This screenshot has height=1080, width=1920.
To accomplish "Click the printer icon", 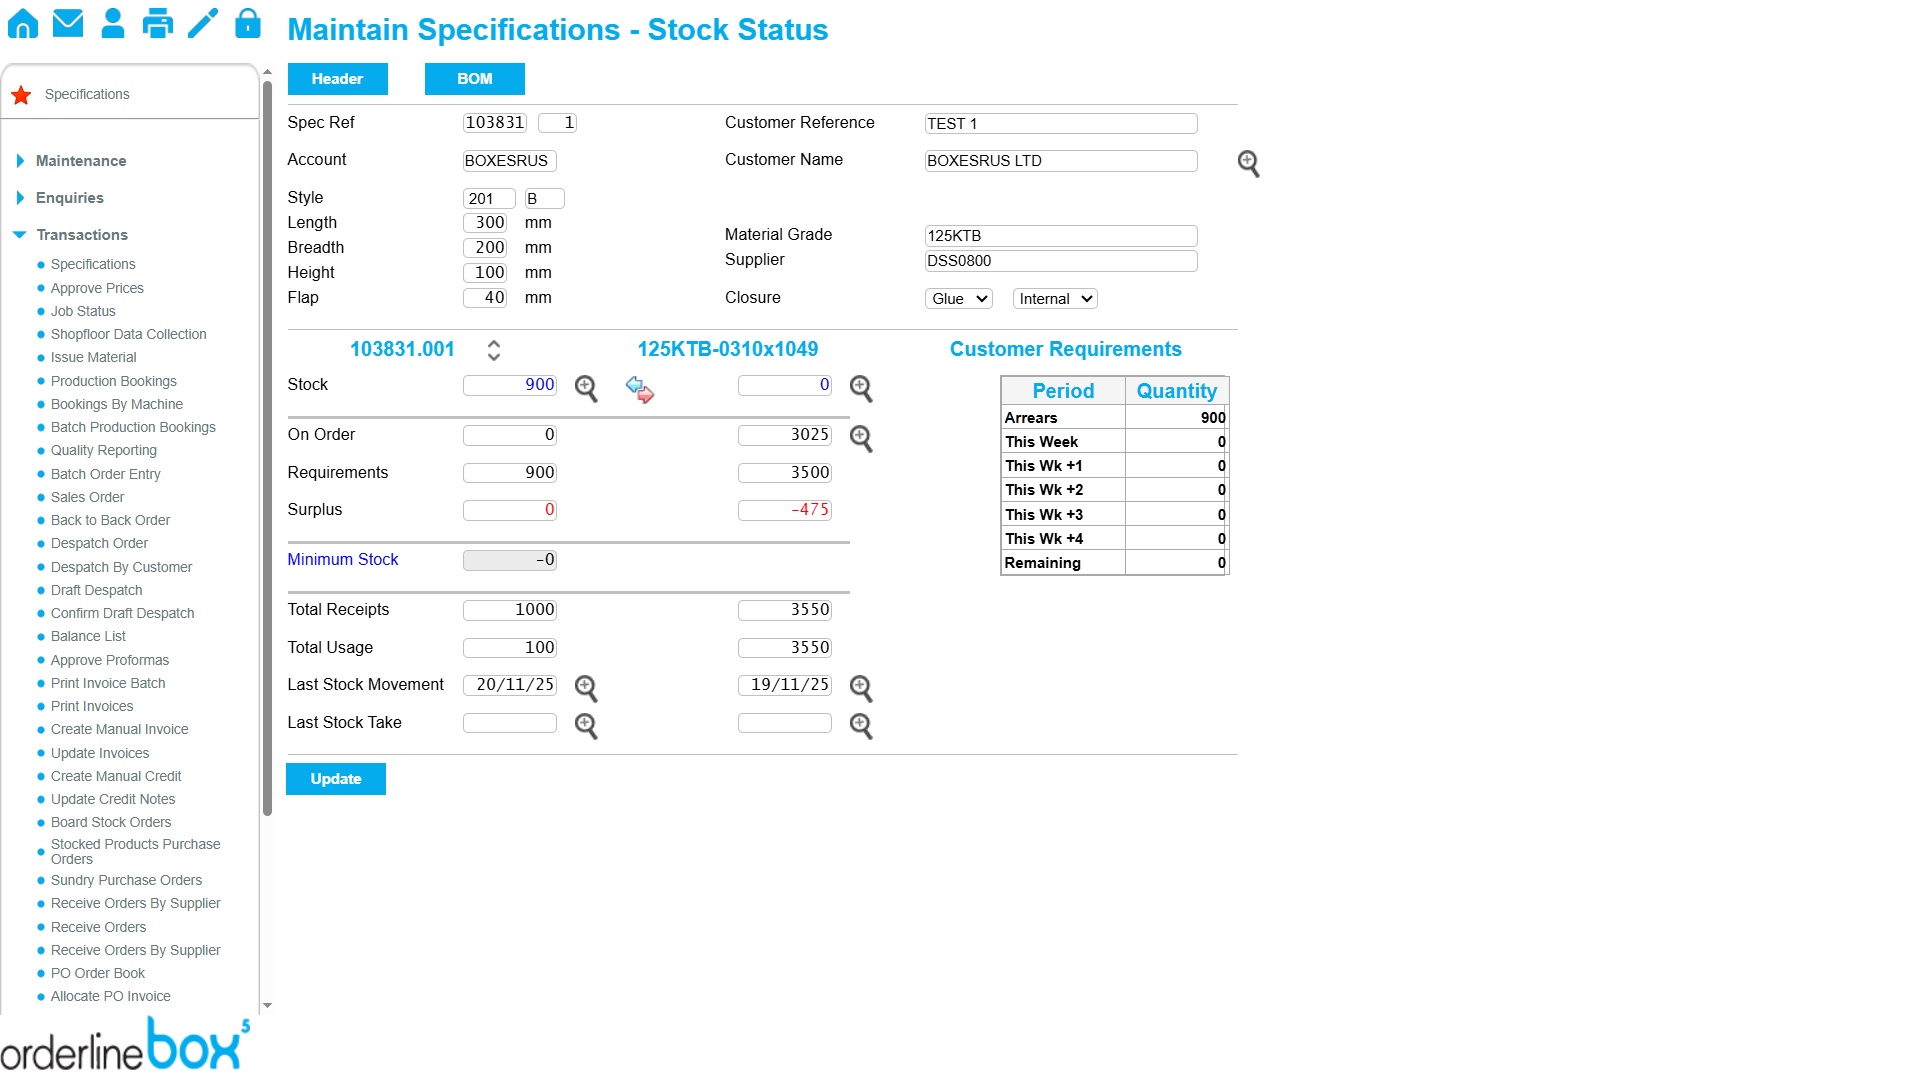I will coord(158,23).
